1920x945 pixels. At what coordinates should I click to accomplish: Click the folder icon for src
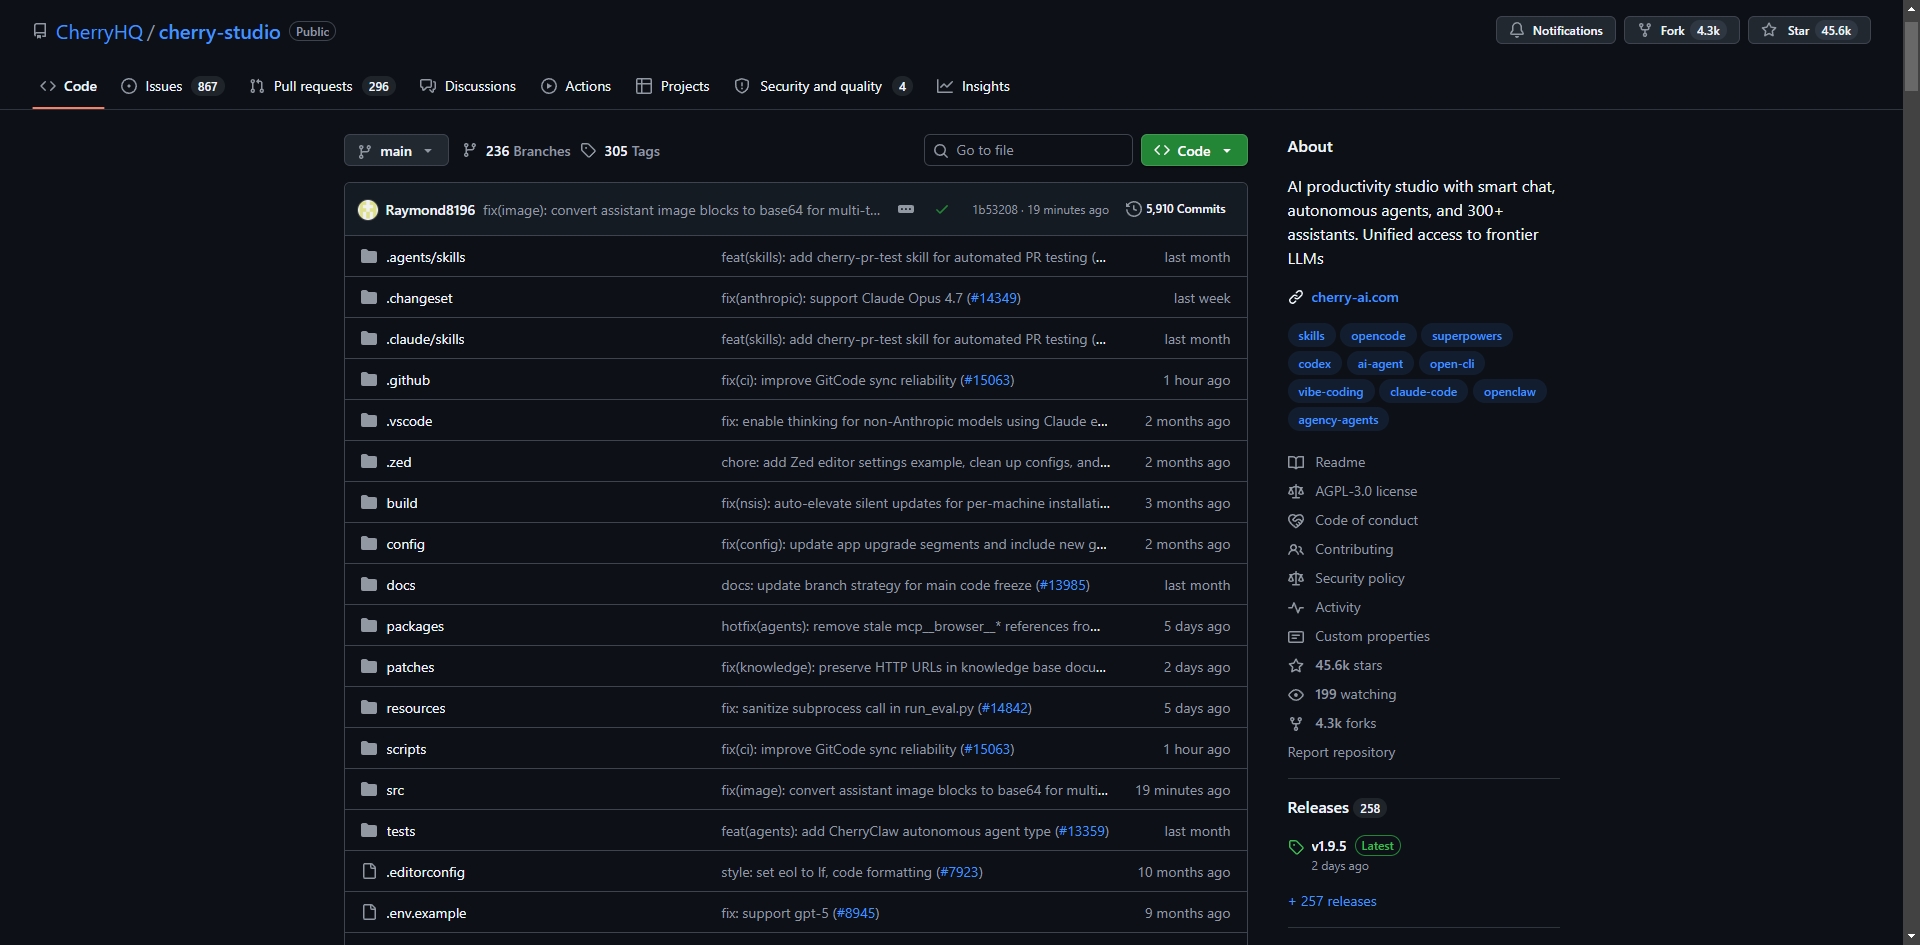[x=369, y=790]
